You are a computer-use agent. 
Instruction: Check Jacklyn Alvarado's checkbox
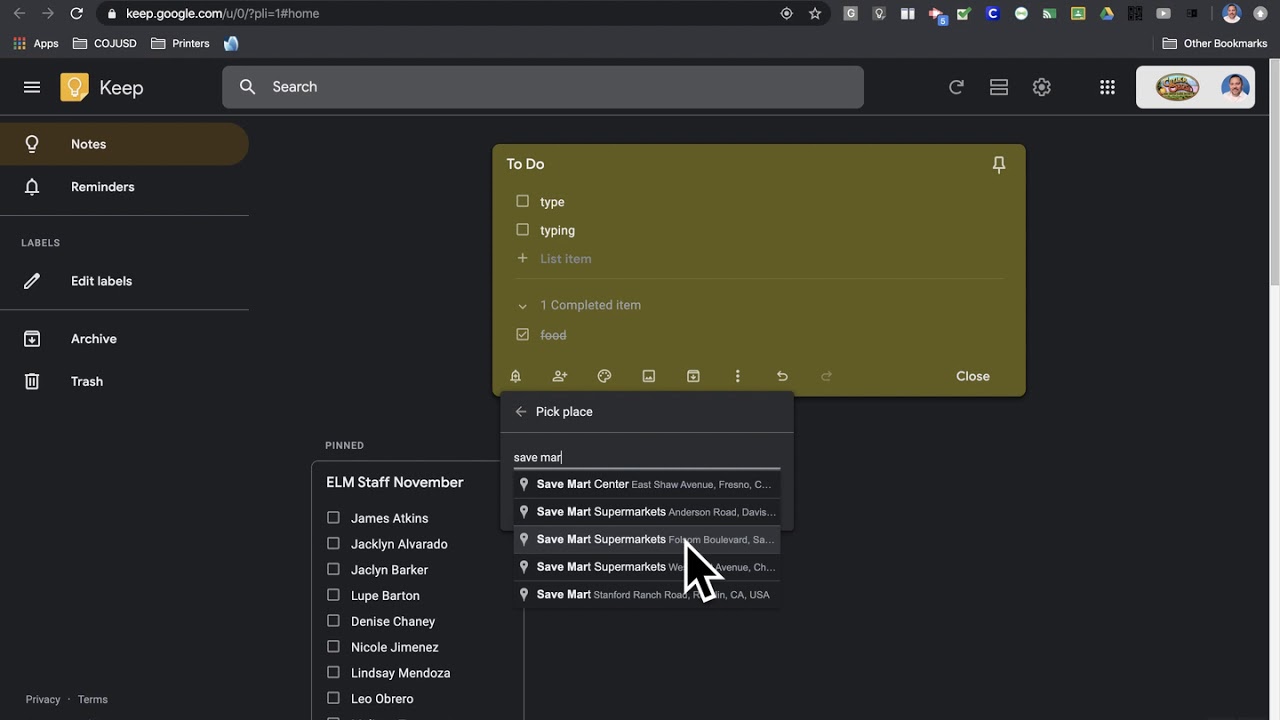[x=333, y=544]
